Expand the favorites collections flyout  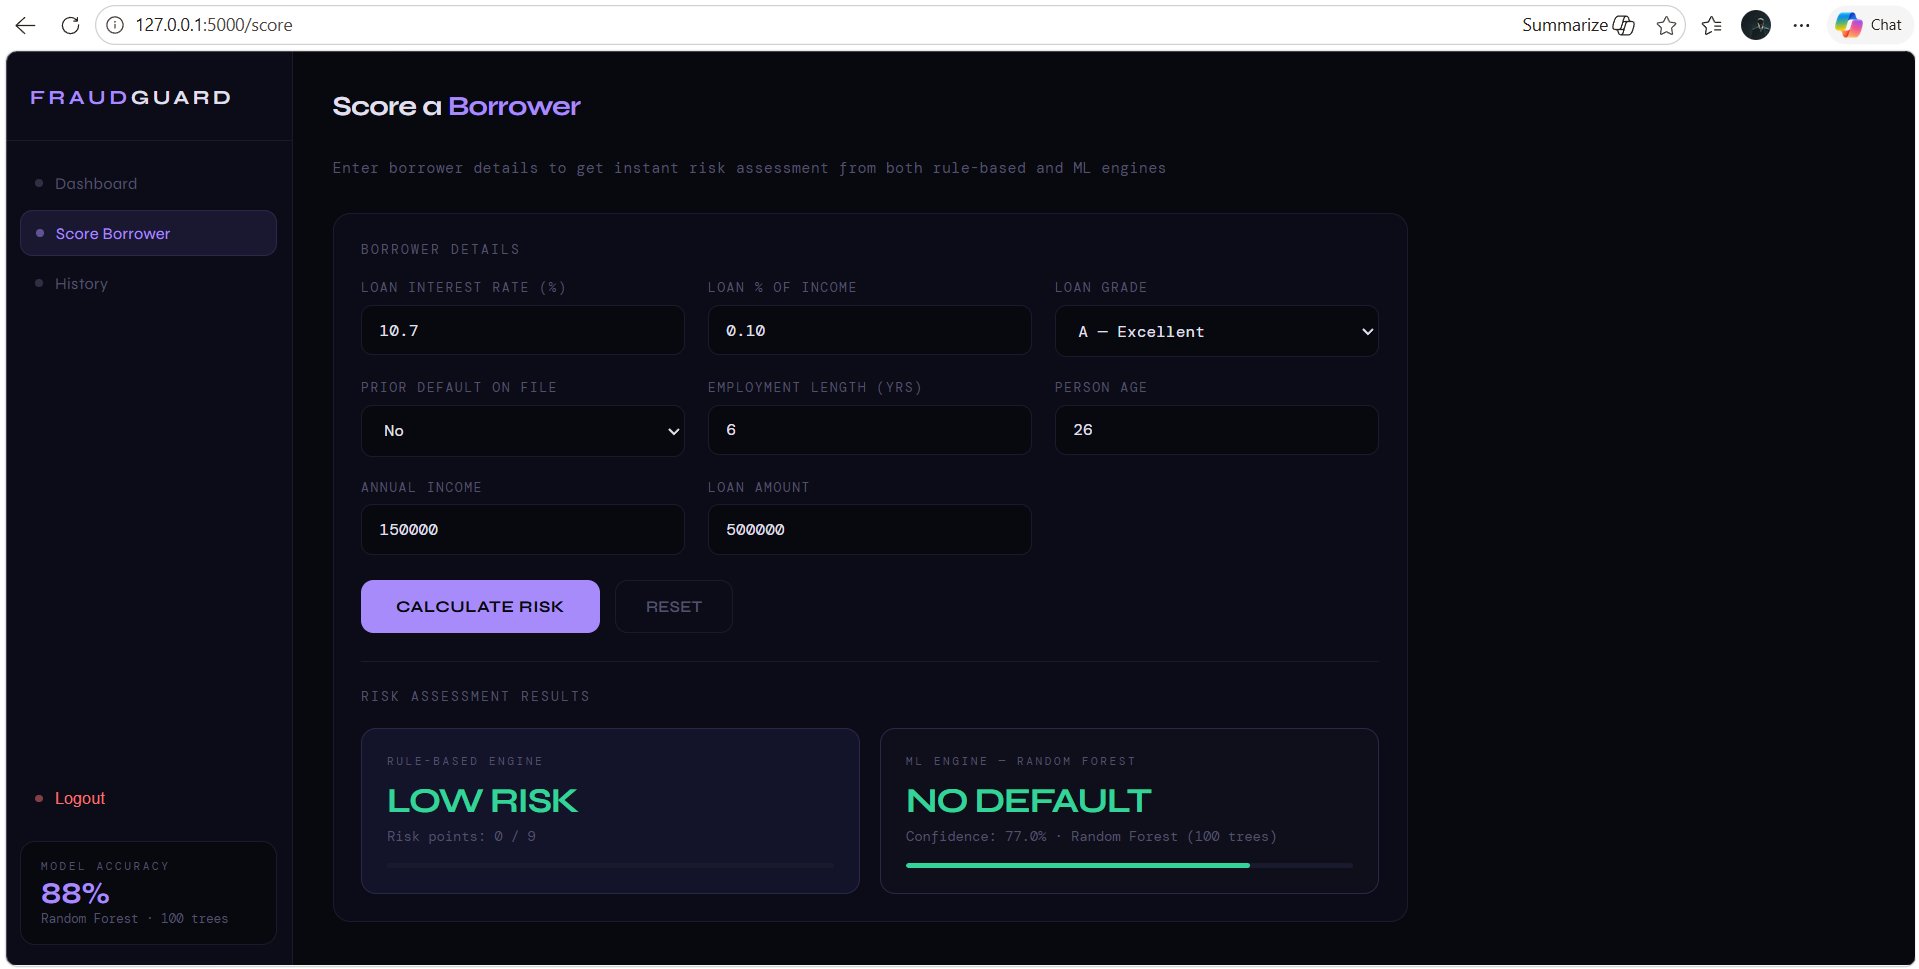coord(1711,24)
